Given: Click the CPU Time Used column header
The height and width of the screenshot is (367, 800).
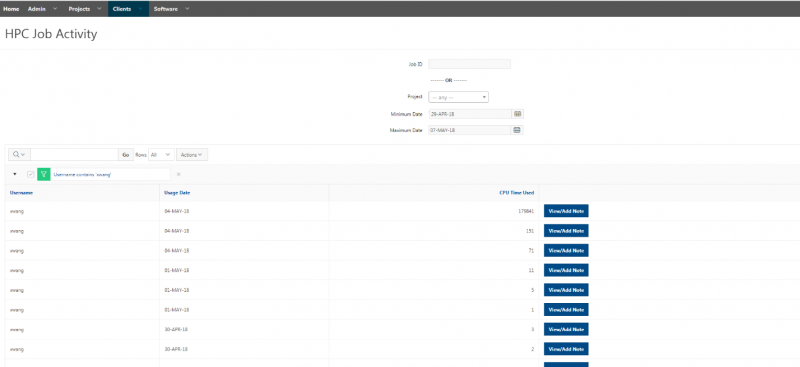Looking at the screenshot, I should (x=516, y=192).
